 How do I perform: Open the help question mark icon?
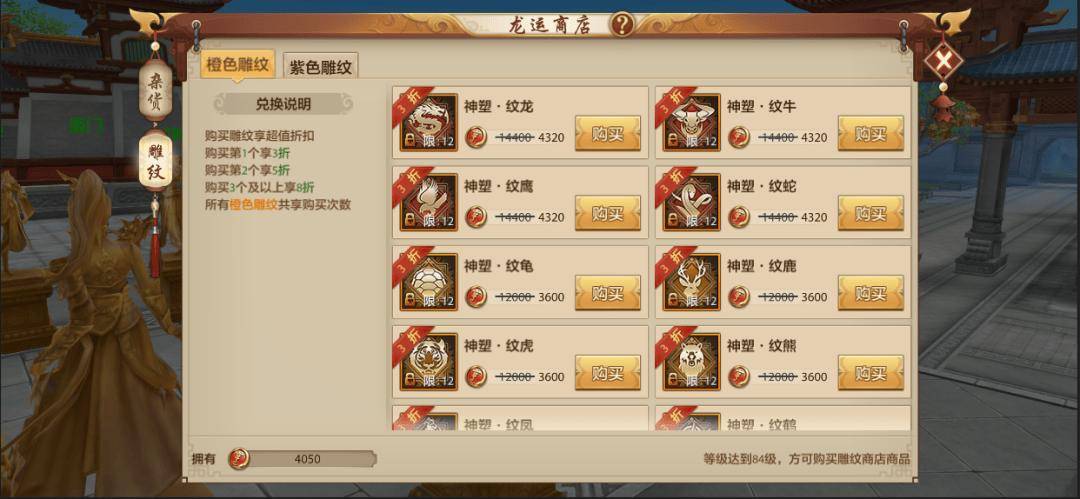622,25
